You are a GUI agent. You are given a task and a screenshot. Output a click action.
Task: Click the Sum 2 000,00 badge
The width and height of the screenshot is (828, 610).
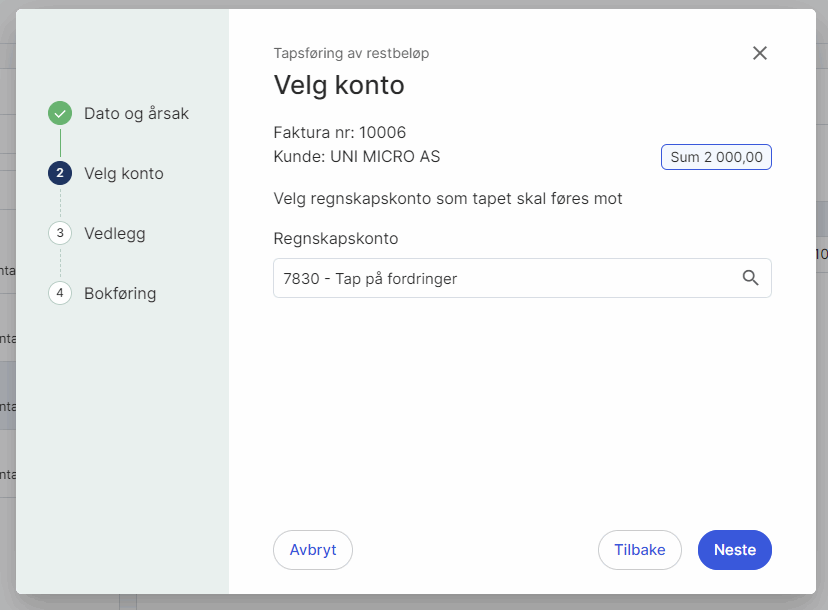[x=716, y=156]
